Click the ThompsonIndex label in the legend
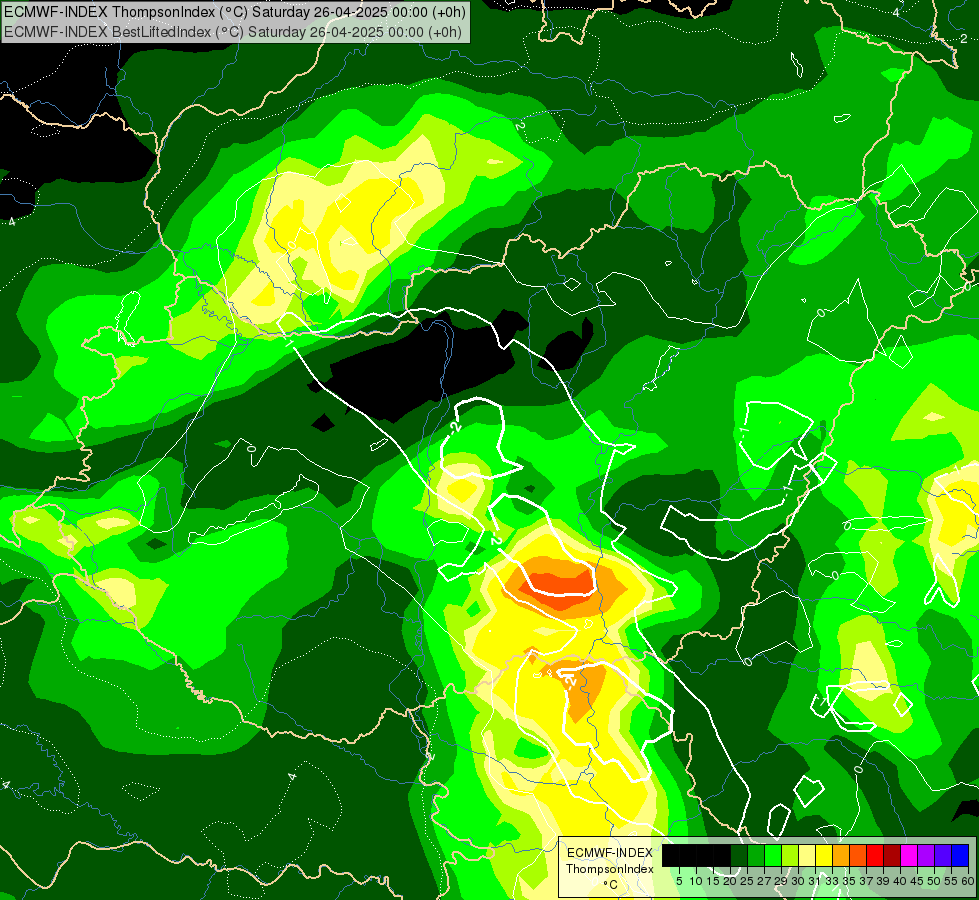 [x=609, y=869]
